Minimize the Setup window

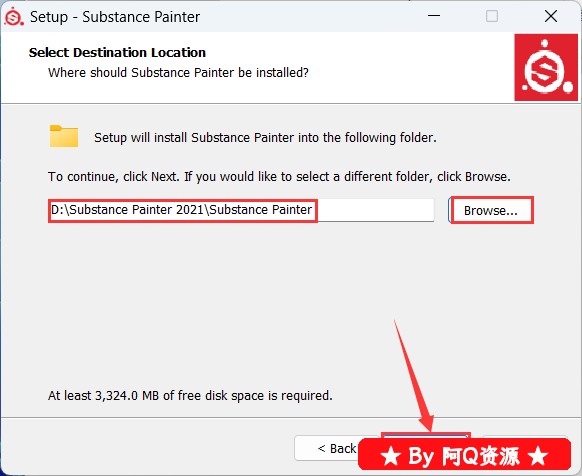[x=434, y=16]
